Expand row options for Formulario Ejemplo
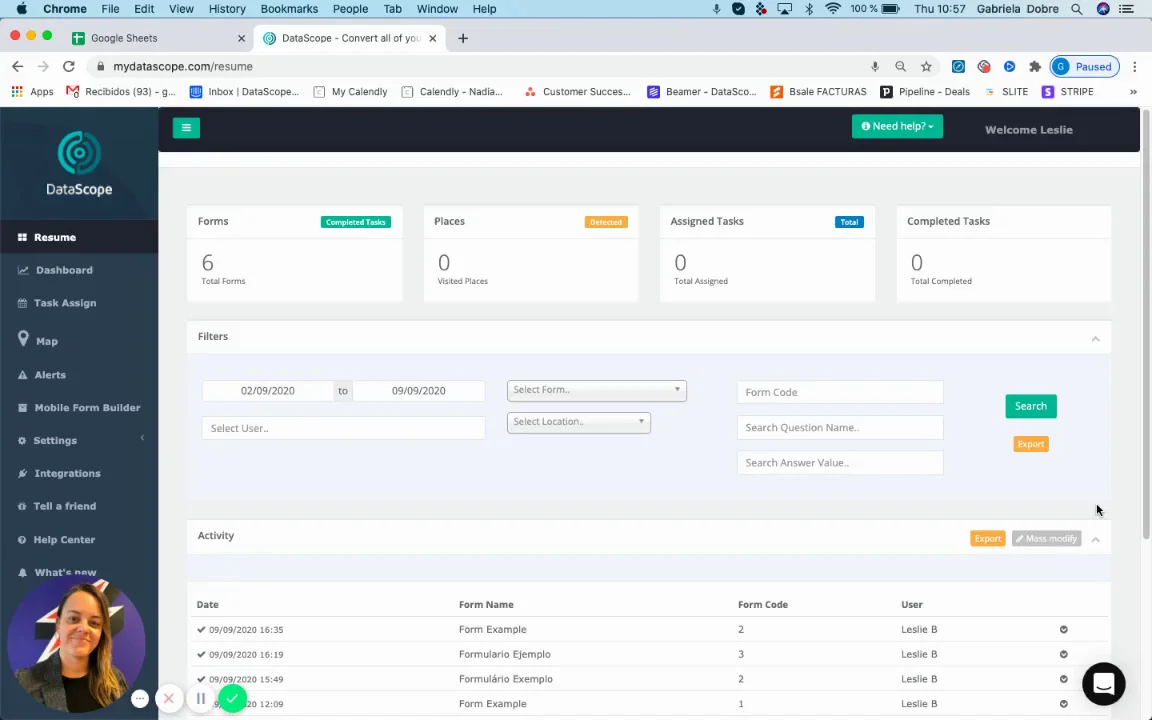Image resolution: width=1152 pixels, height=720 pixels. pyautogui.click(x=1063, y=655)
